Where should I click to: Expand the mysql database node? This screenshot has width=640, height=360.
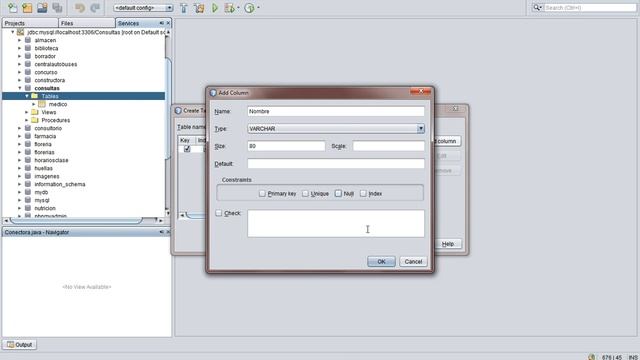(x=20, y=200)
